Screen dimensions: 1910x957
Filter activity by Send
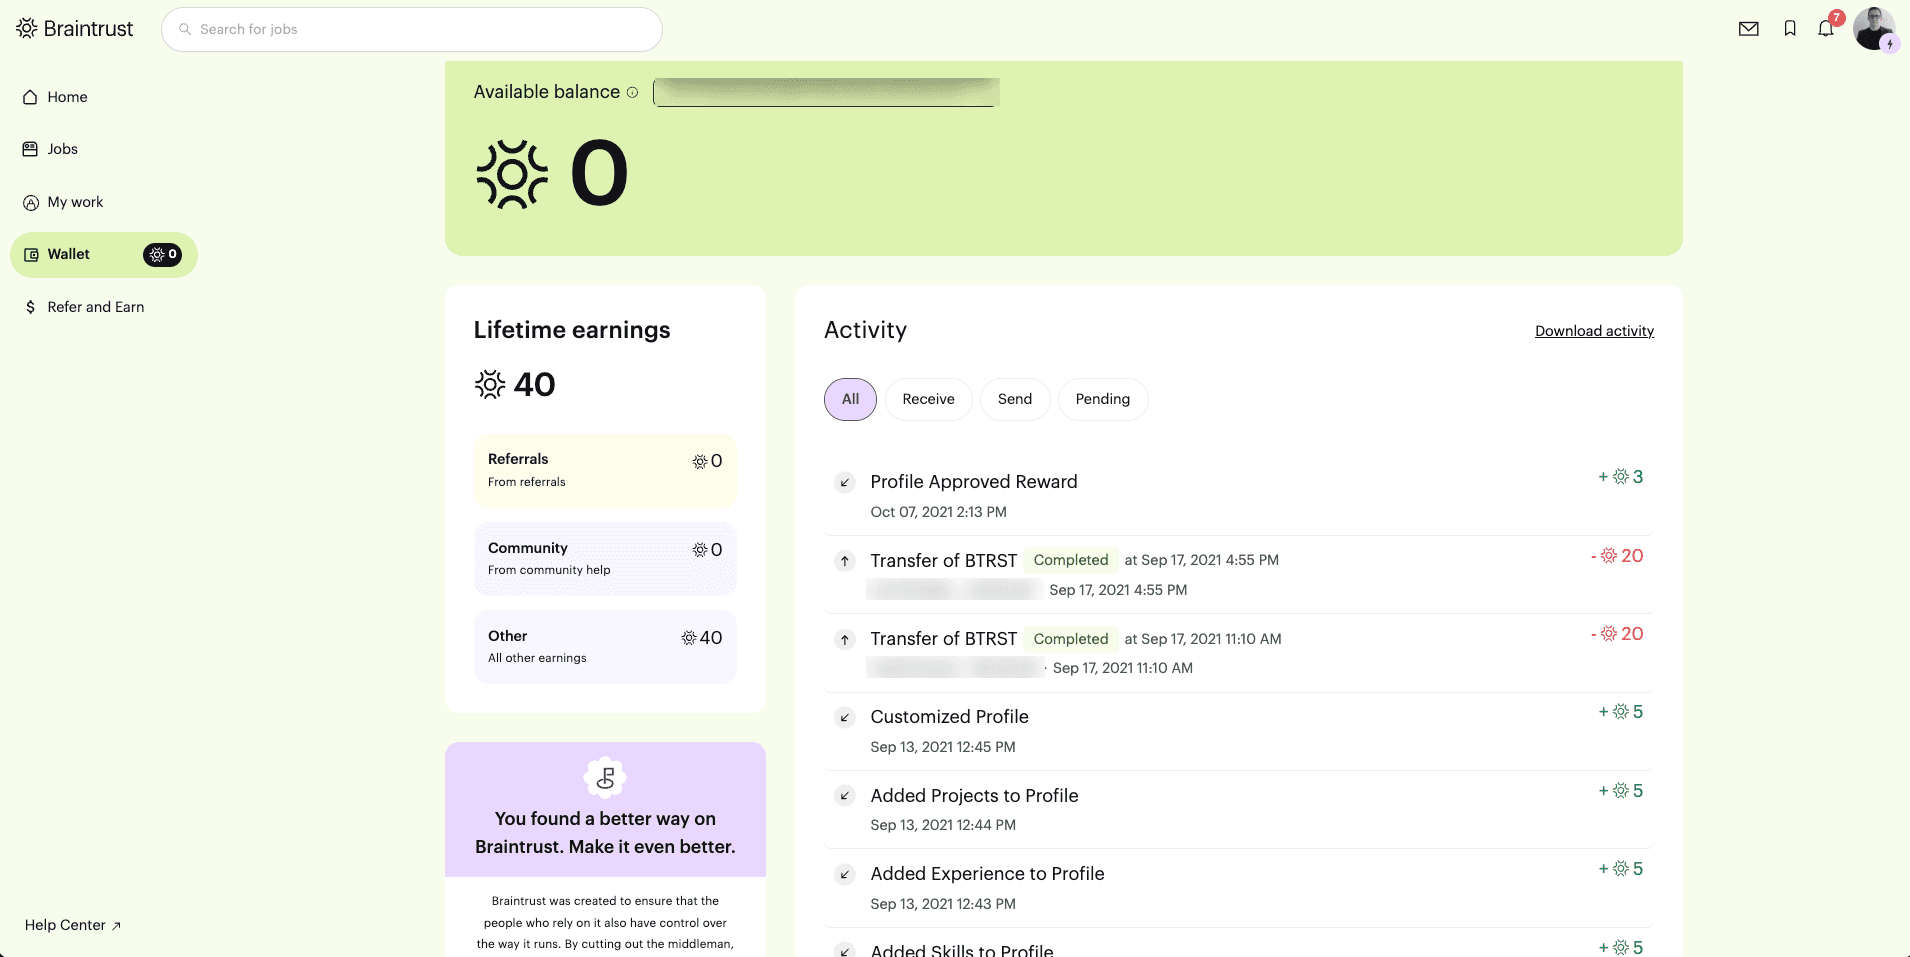1015,399
